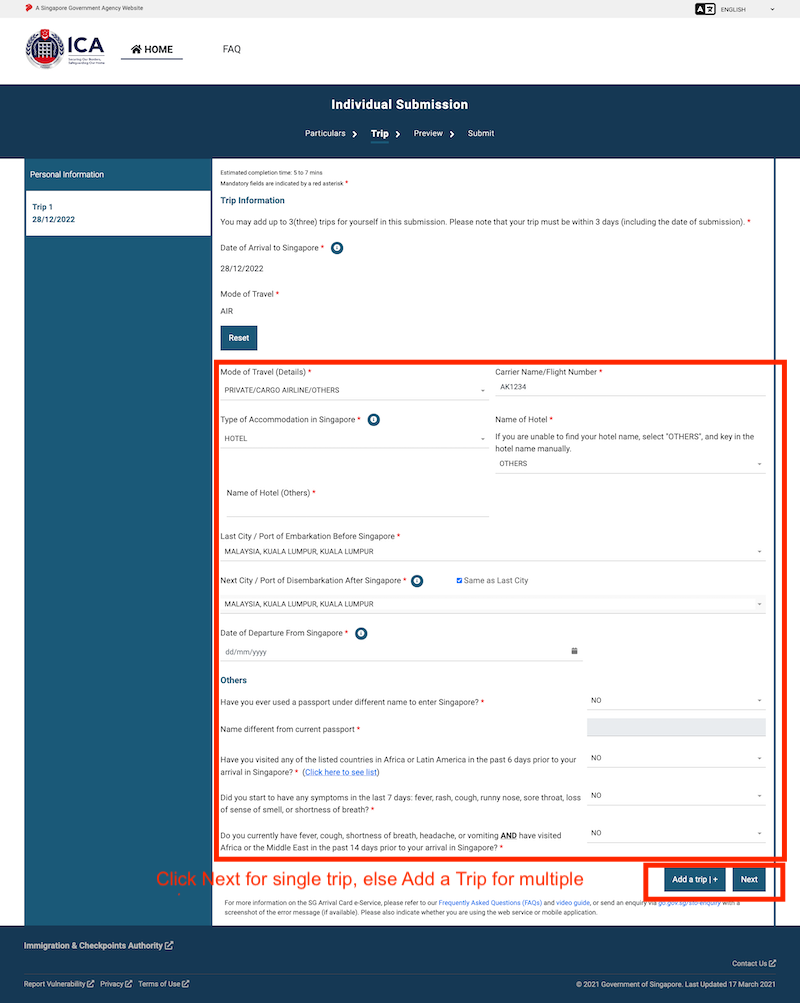Click info icon beside Type of Accommodation
The width and height of the screenshot is (800, 1003).
[373, 420]
